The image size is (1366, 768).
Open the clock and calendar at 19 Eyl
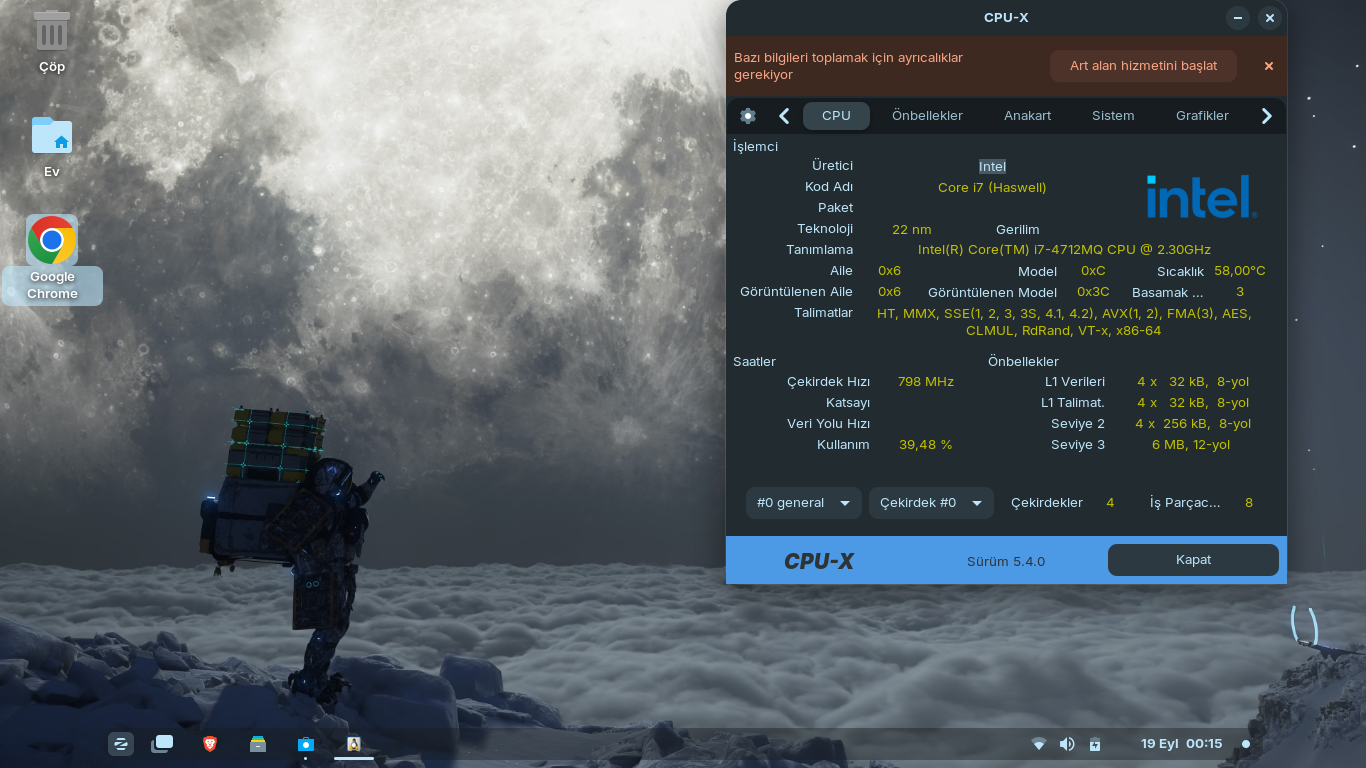[x=1181, y=744]
